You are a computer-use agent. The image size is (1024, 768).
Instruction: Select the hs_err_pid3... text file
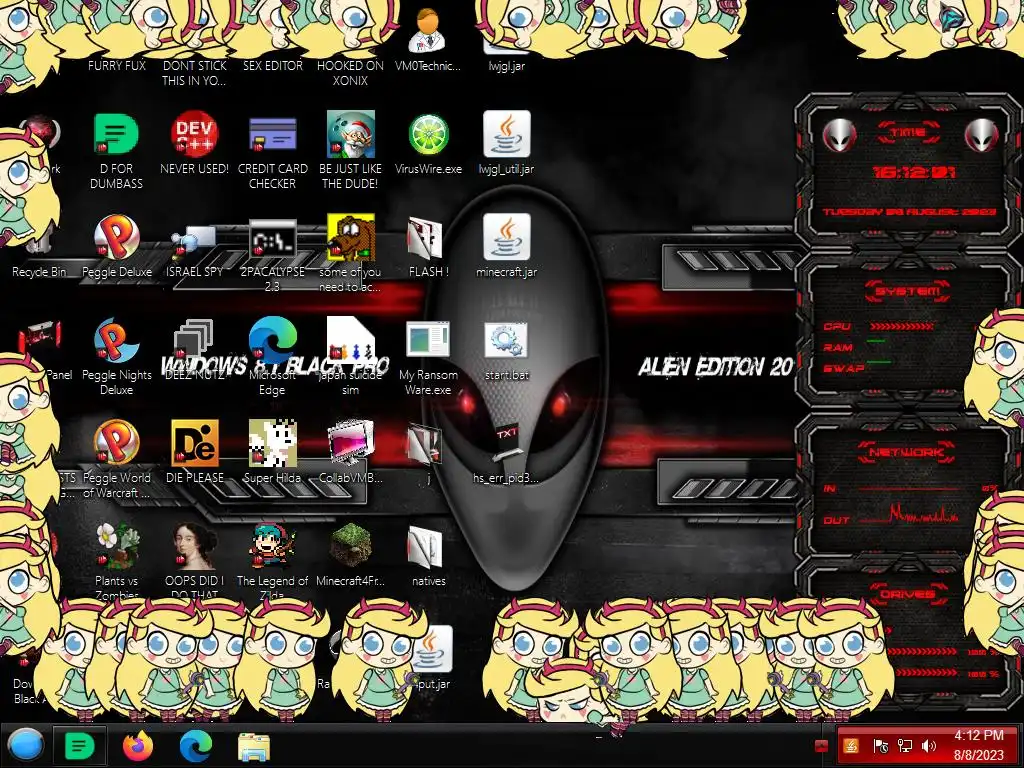(x=506, y=455)
